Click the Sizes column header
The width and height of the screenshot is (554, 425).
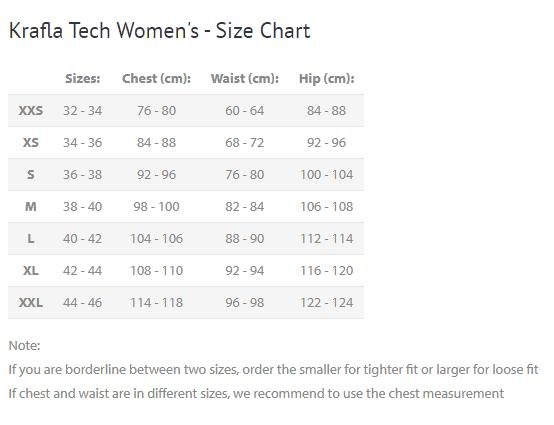83,78
